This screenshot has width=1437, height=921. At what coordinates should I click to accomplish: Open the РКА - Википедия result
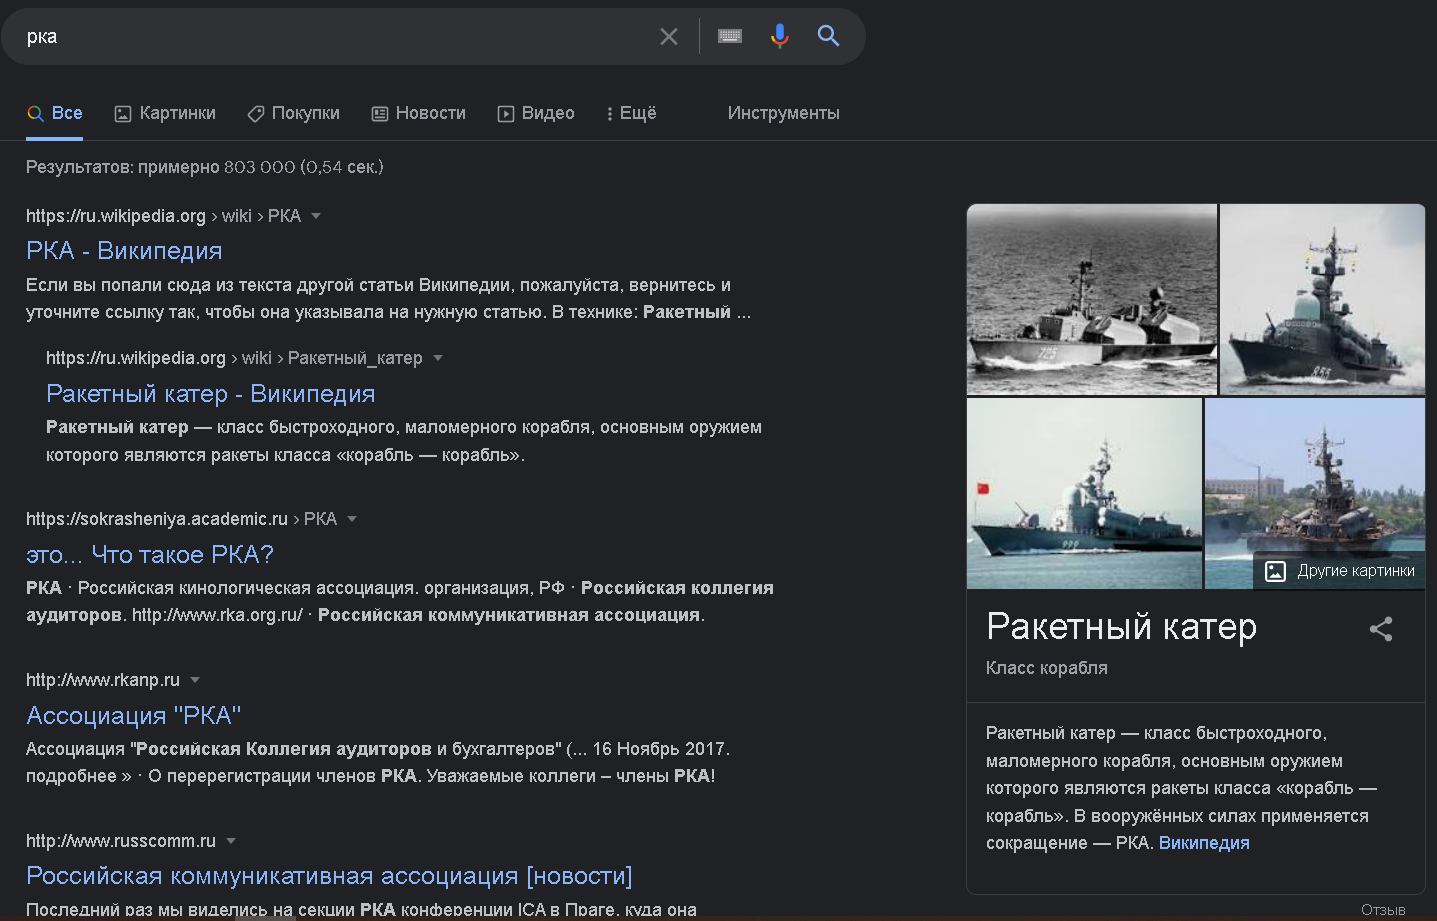coord(124,251)
